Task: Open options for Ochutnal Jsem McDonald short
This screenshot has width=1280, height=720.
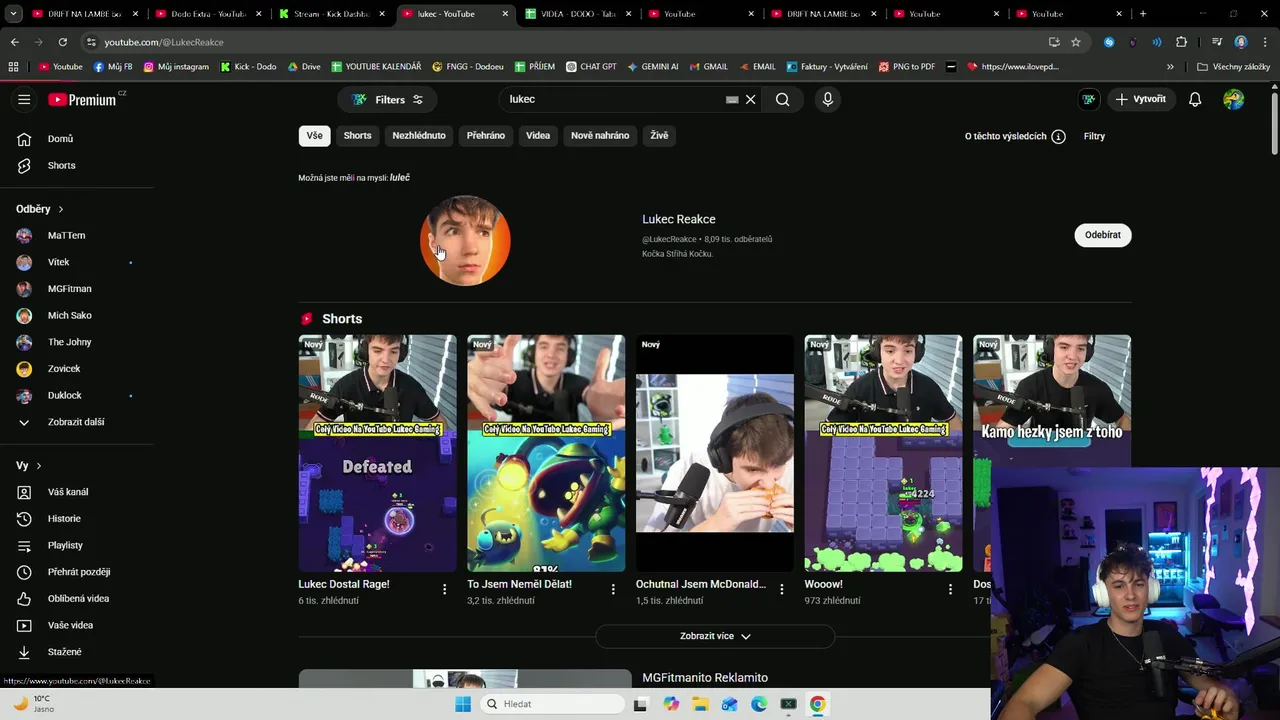Action: (782, 589)
